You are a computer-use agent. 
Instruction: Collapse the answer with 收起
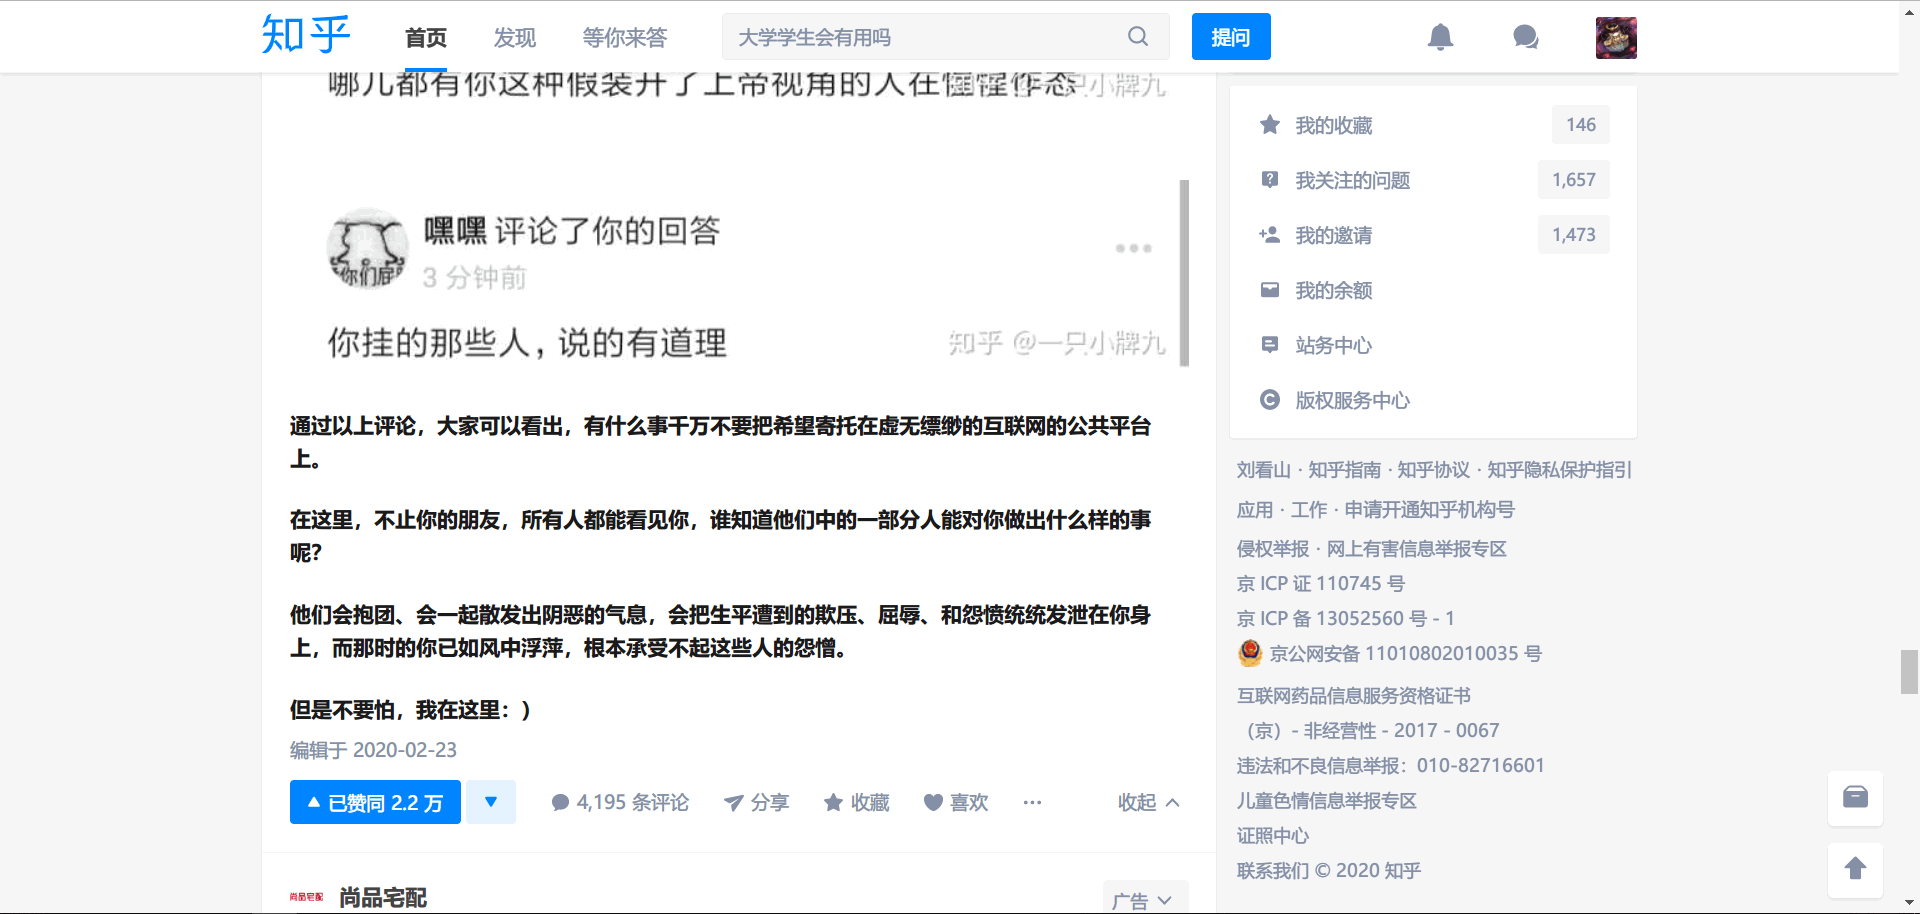pos(1148,802)
